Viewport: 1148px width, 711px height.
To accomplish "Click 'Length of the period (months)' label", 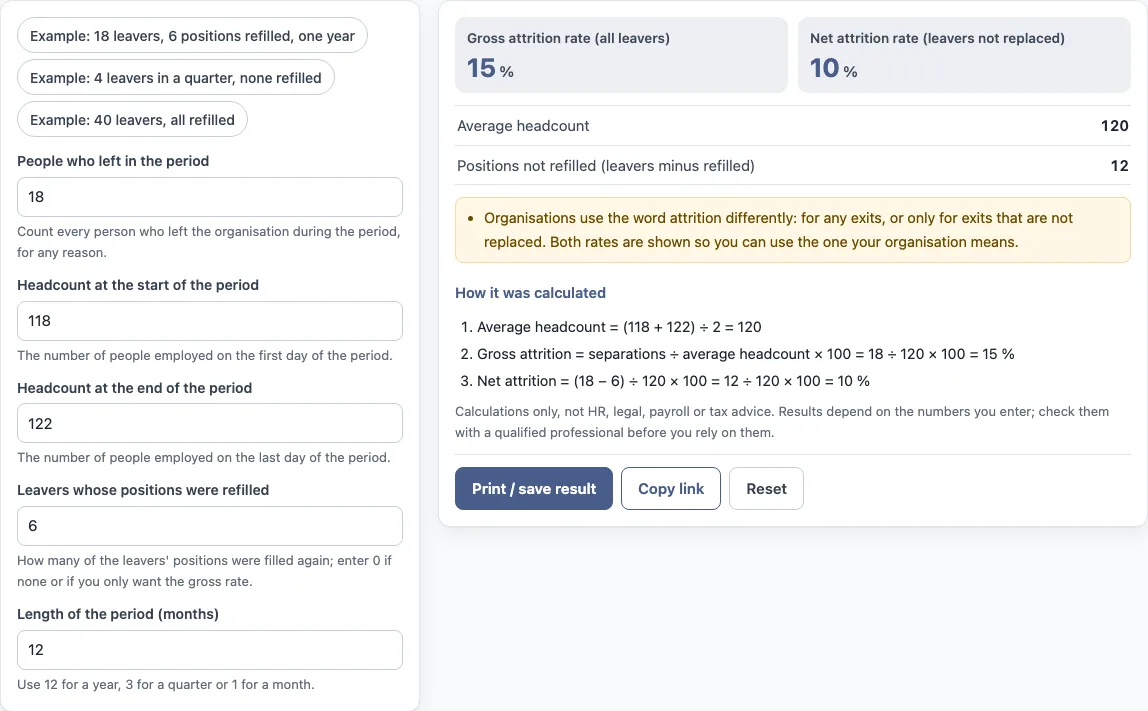I will coord(118,614).
